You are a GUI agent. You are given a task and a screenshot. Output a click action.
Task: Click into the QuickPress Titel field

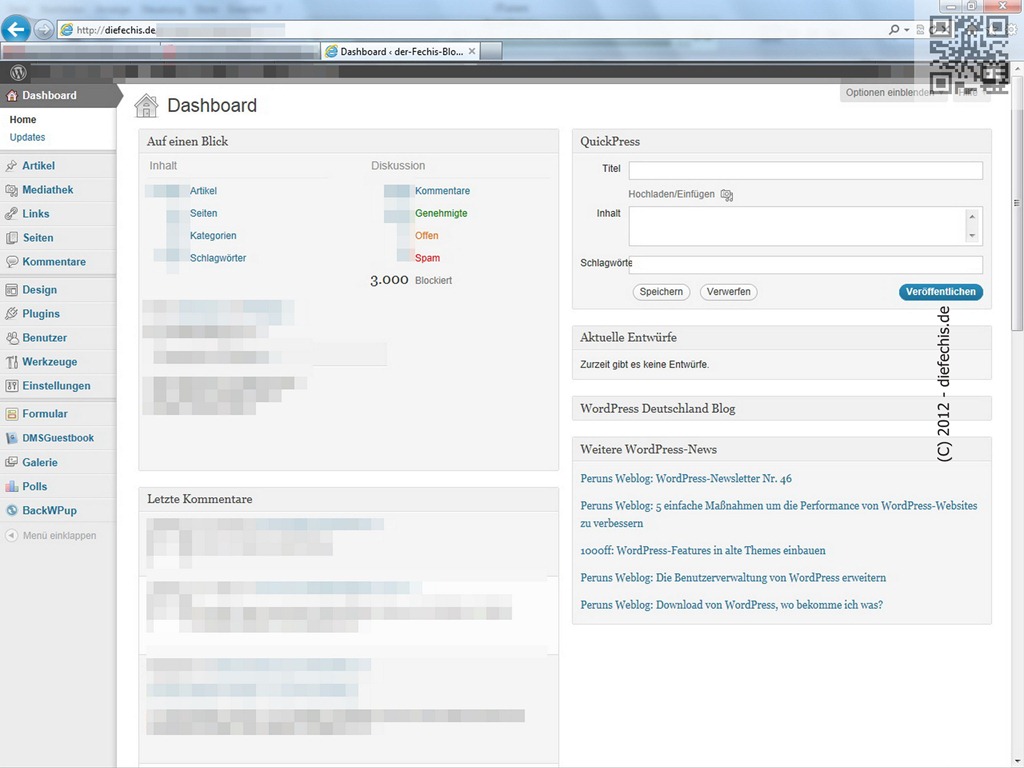pos(805,170)
